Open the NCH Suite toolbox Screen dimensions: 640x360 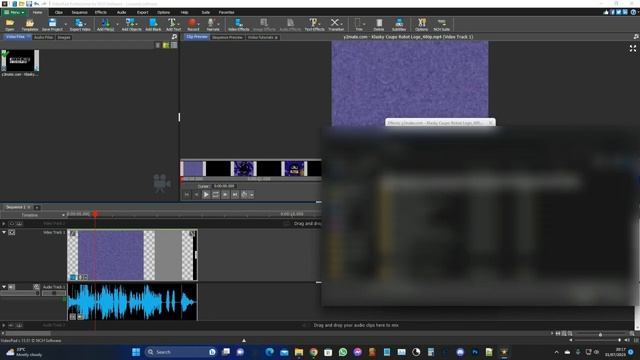coord(441,24)
